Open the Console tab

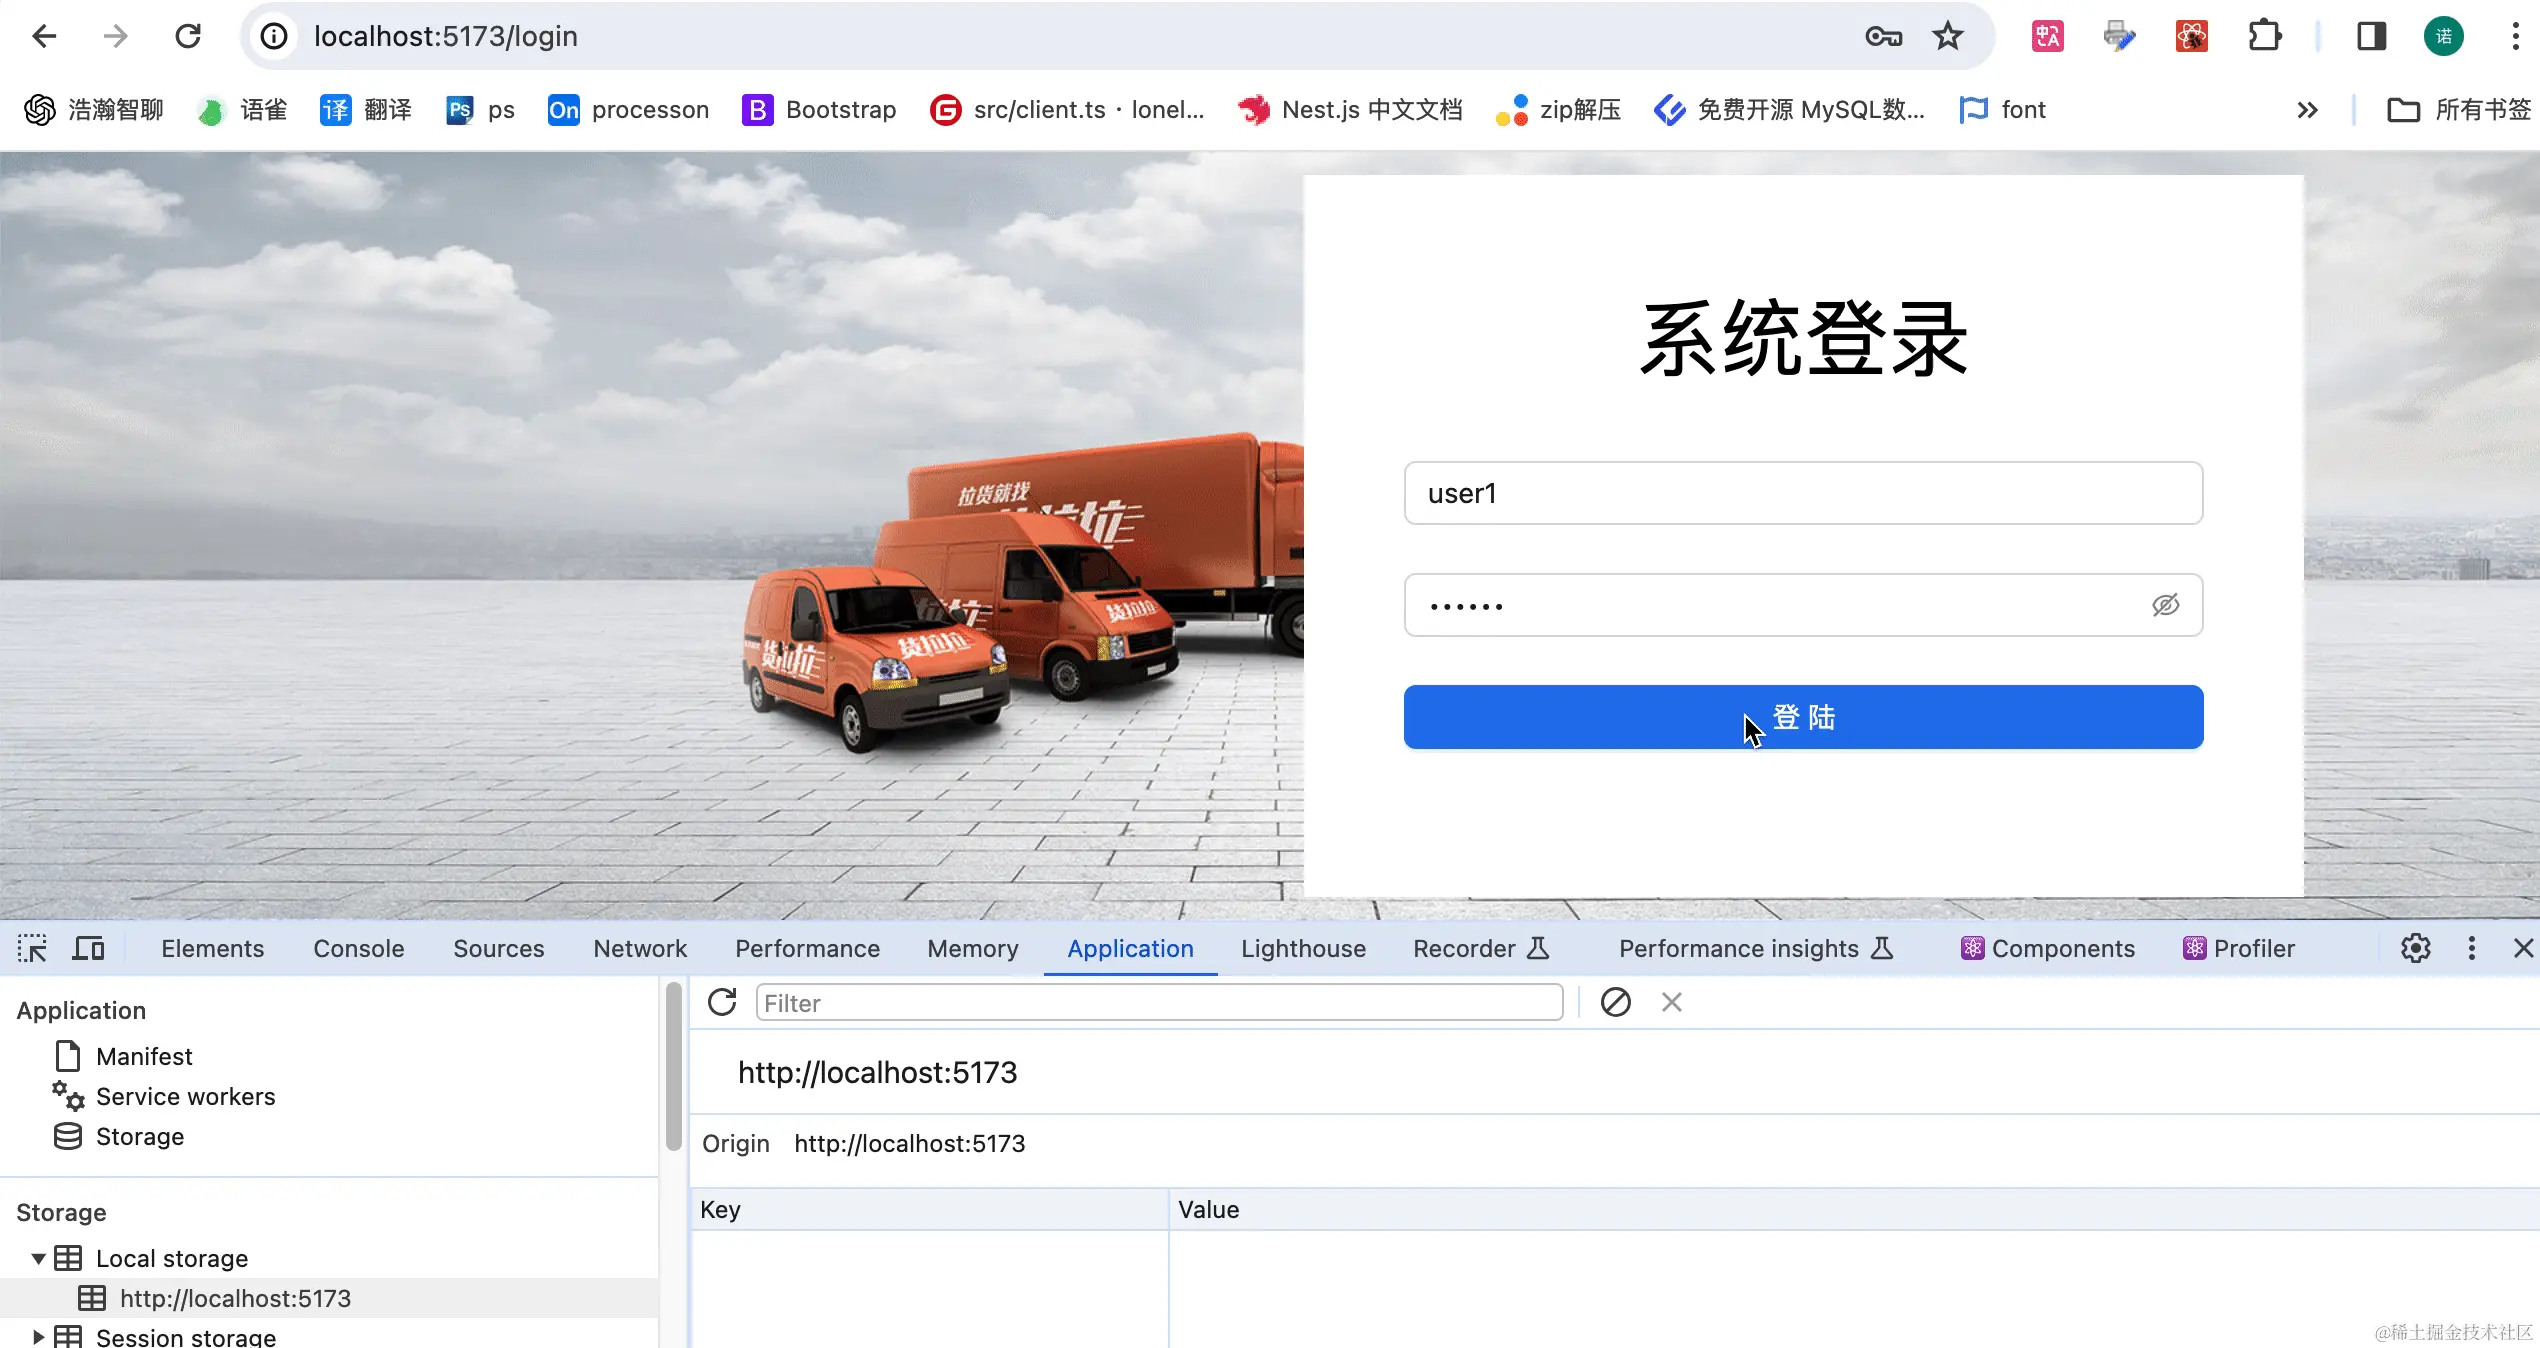coord(358,948)
